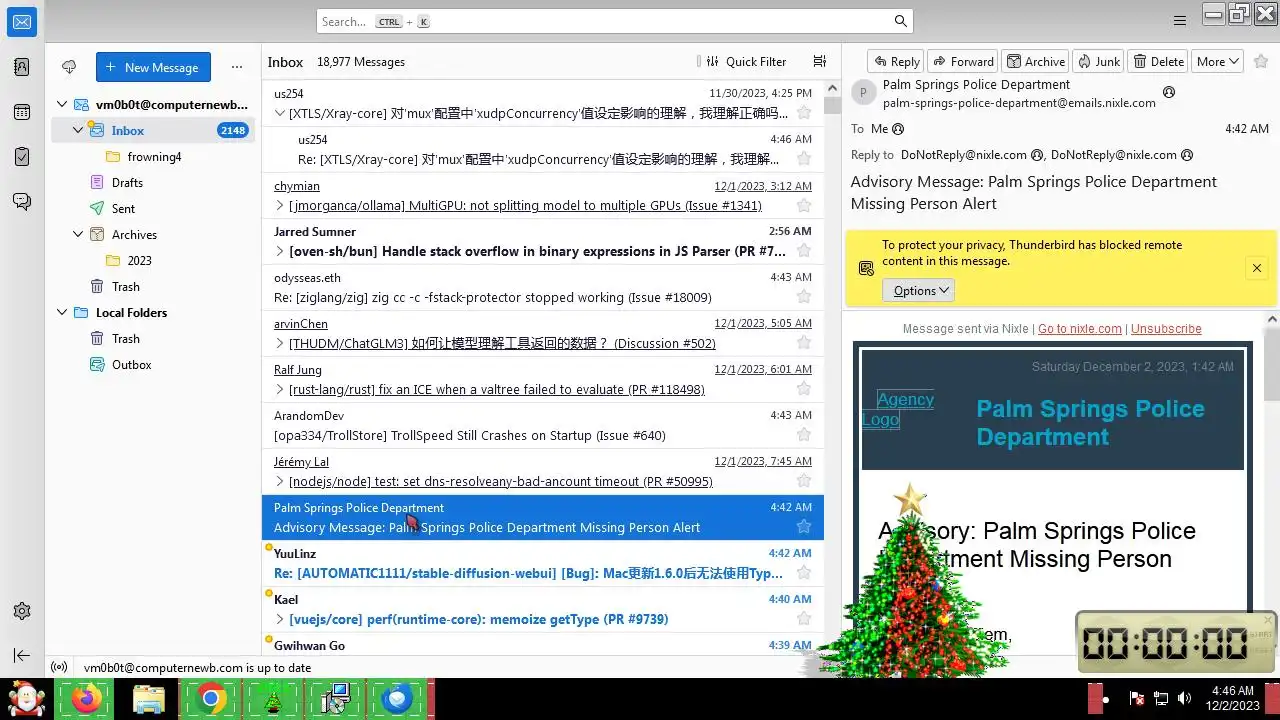Collapse the Inbox subfolders
1280x720 pixels.
78,130
